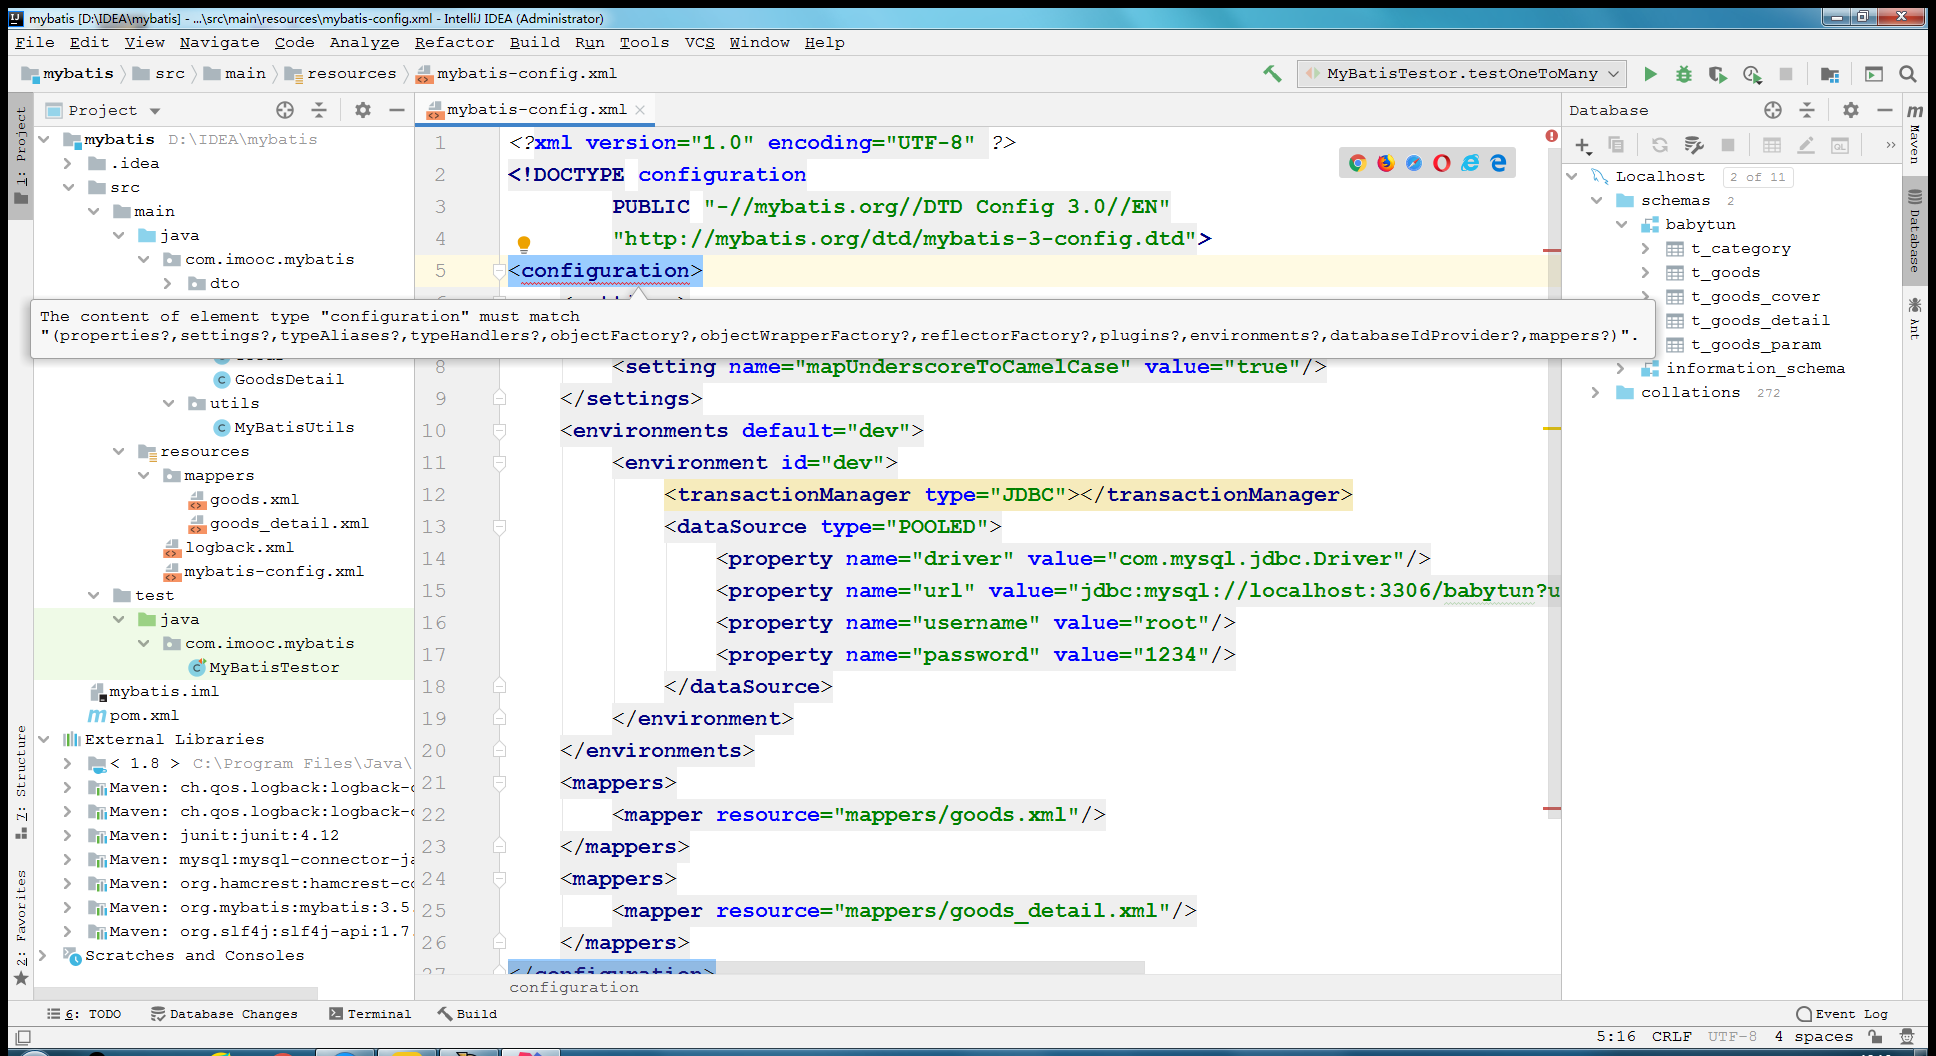The height and width of the screenshot is (1056, 1936).
Task: Expand the .idea folder
Action: point(68,163)
